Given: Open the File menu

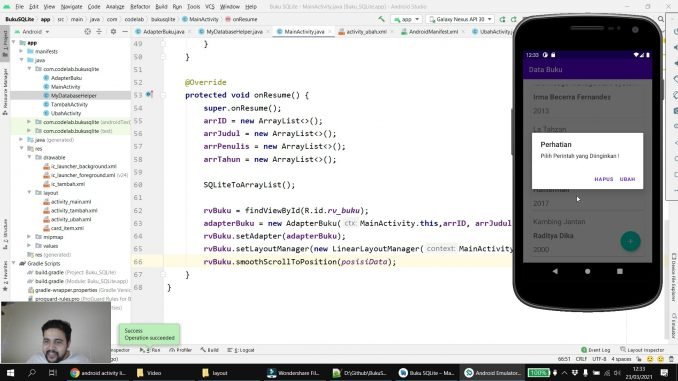Looking at the screenshot, I should click(19, 6).
